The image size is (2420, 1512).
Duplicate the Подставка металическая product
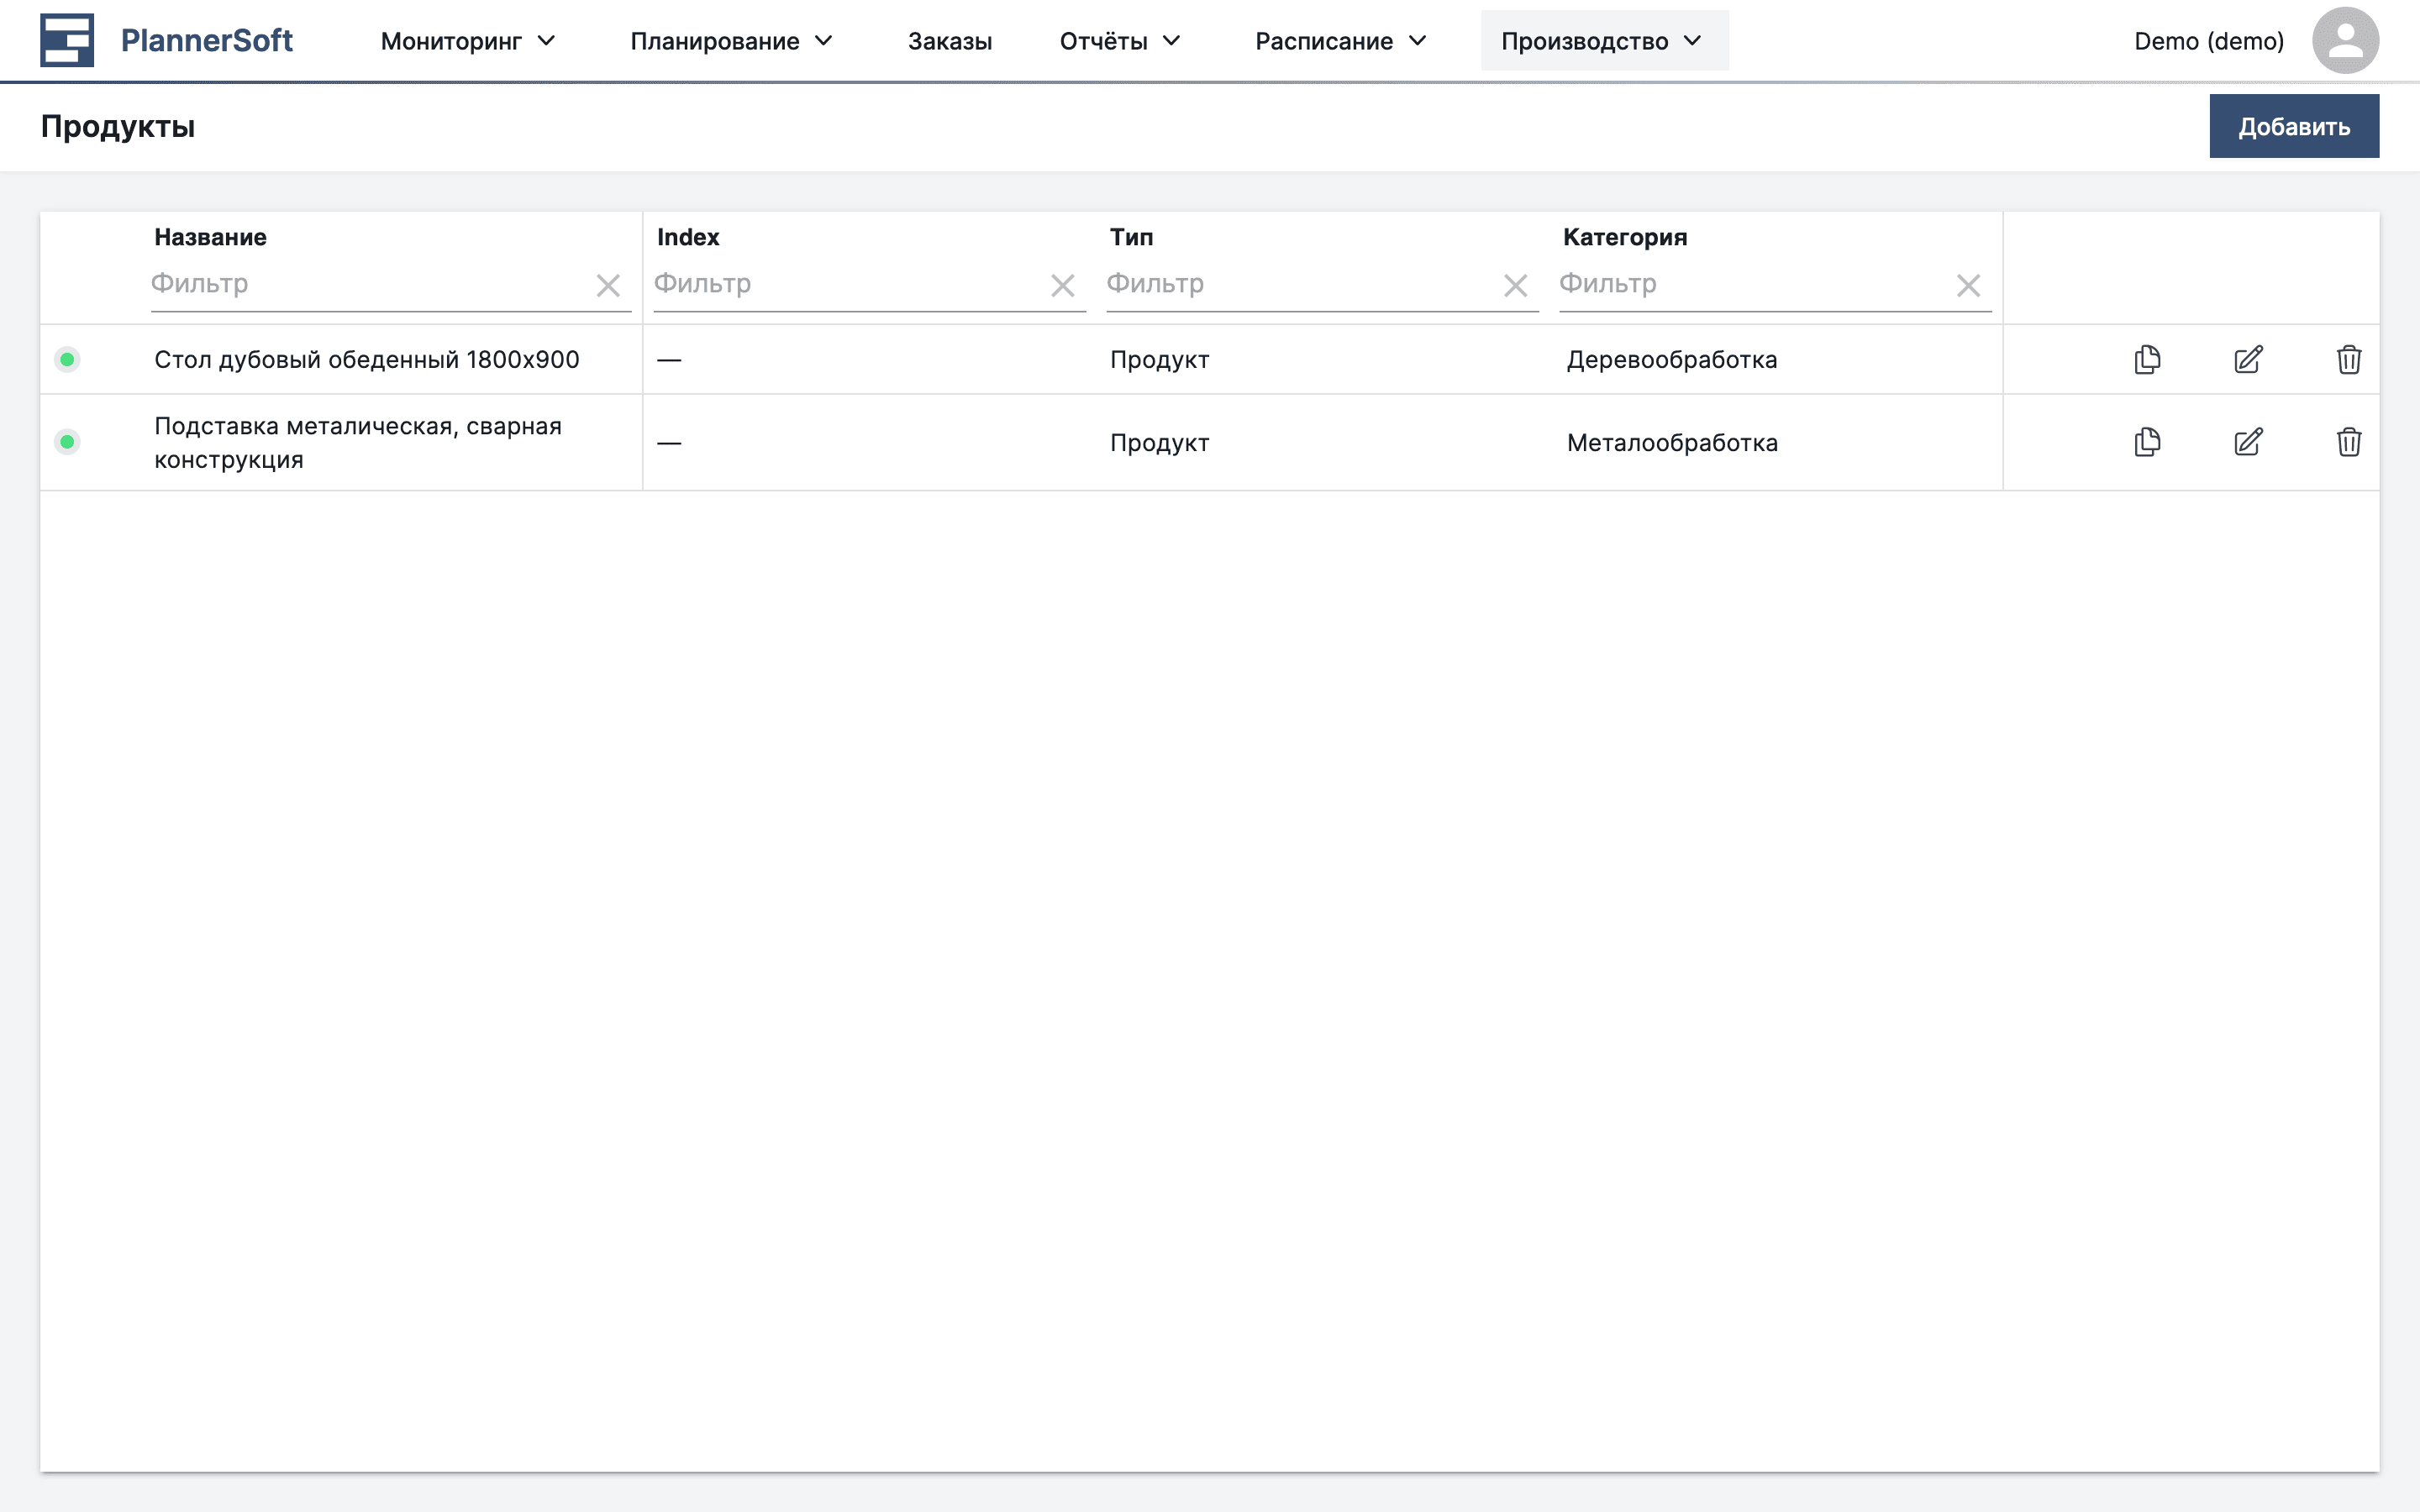(2147, 442)
